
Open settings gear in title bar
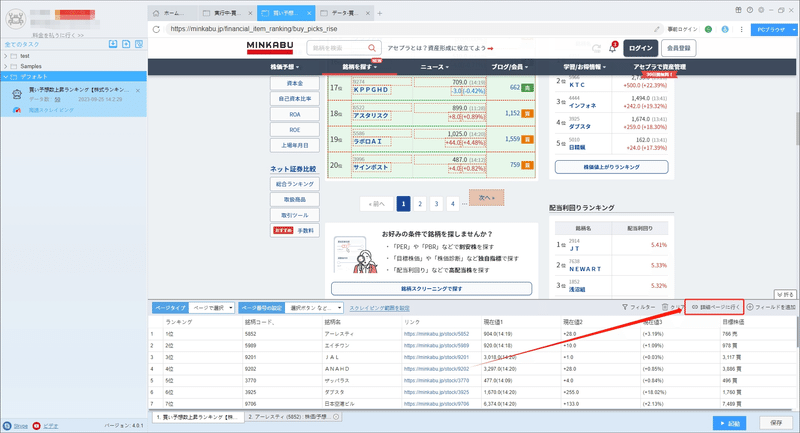pos(761,10)
